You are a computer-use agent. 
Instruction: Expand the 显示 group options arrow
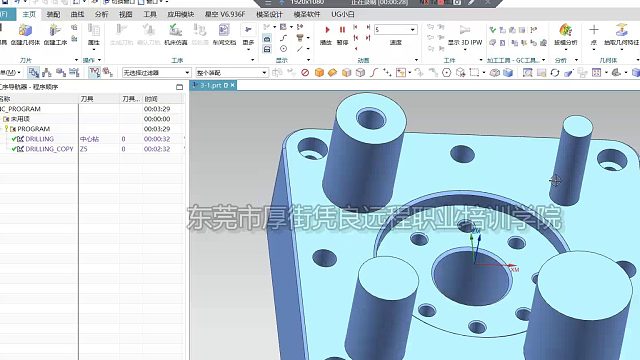pyautogui.click(x=309, y=60)
